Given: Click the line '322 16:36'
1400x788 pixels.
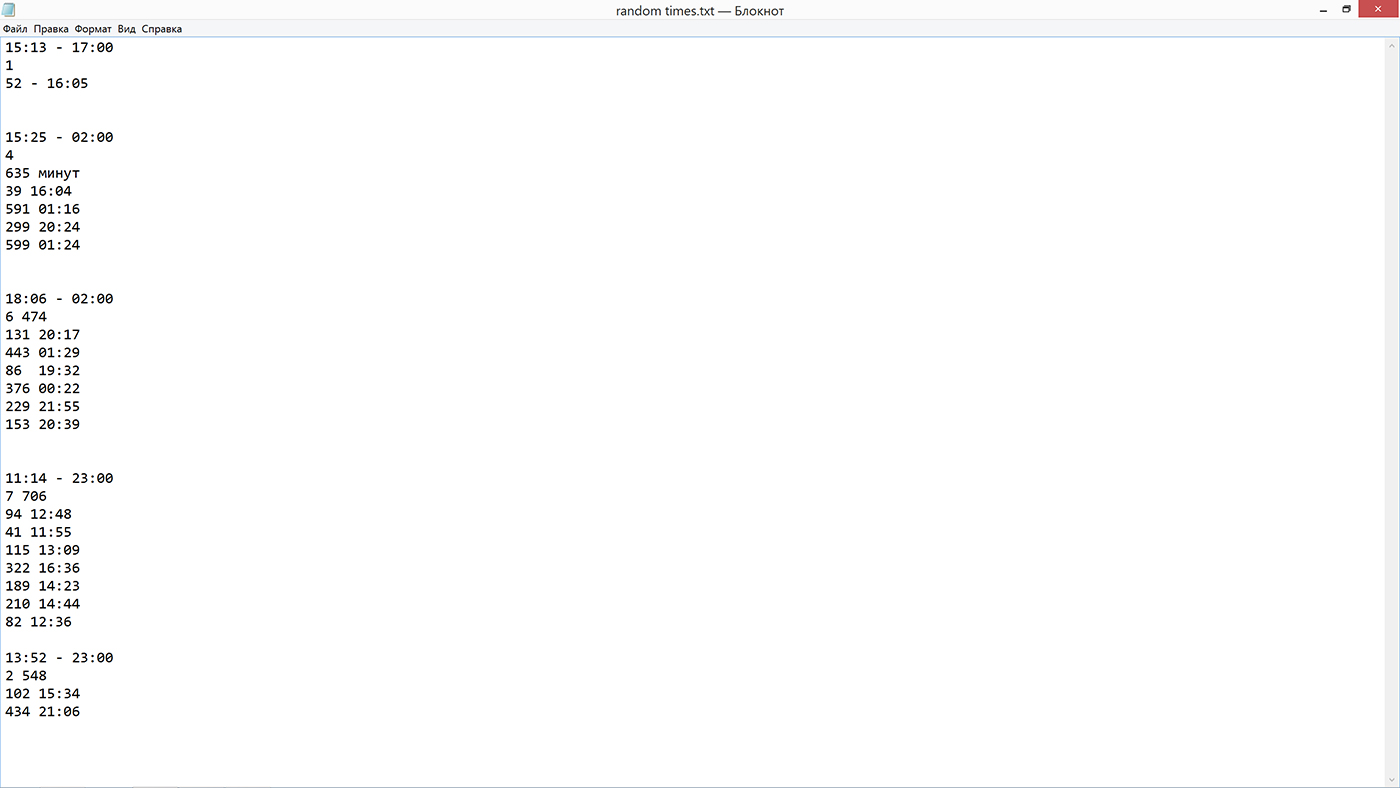Looking at the screenshot, I should click(x=42, y=569).
